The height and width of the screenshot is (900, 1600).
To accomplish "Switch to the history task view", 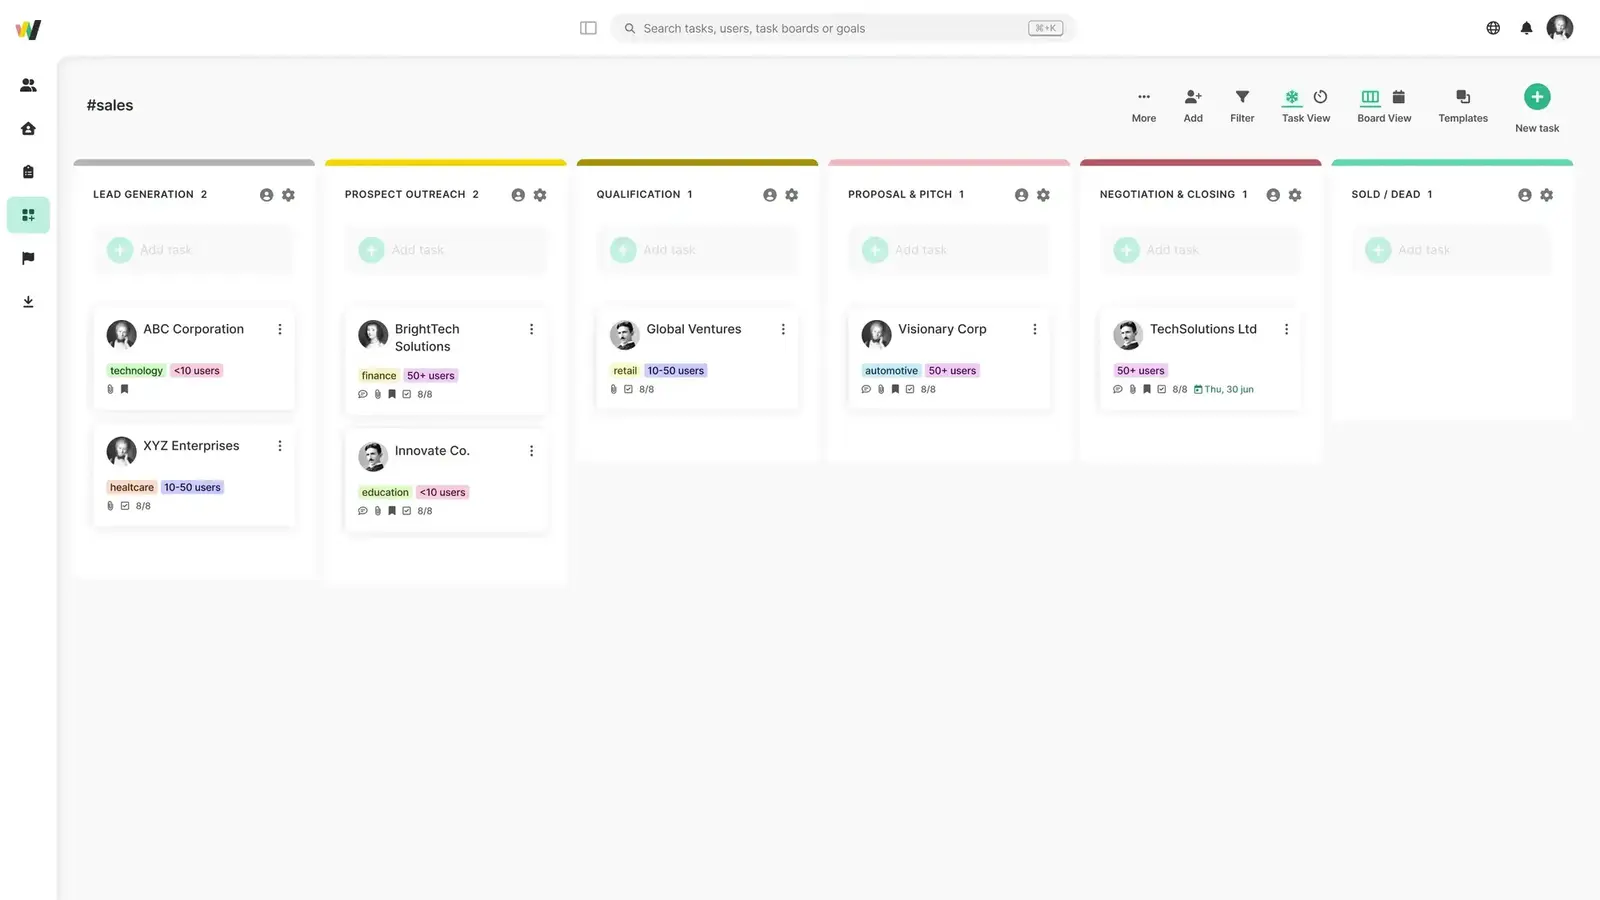I will [1320, 97].
